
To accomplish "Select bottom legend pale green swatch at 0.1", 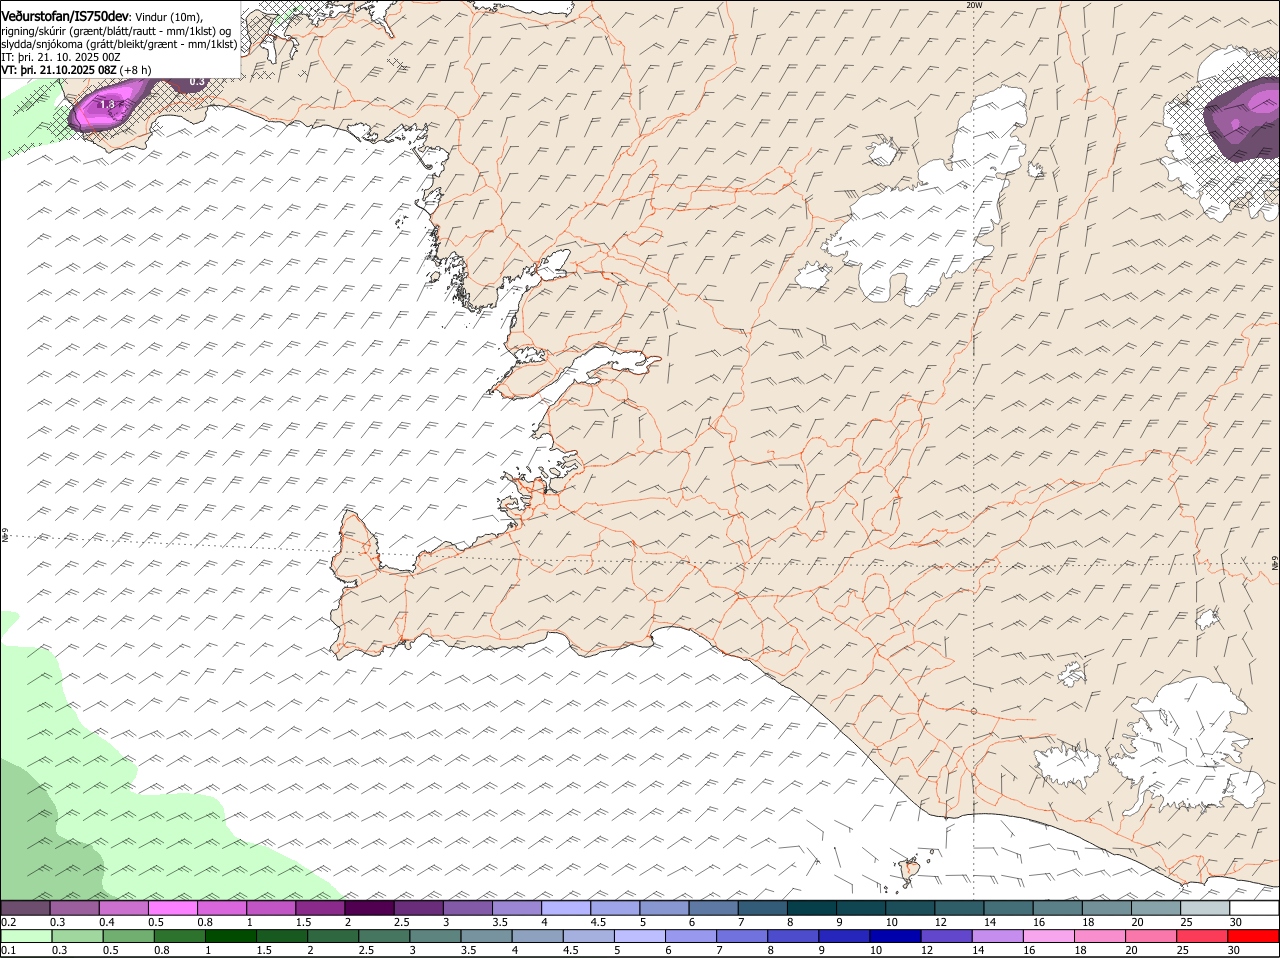I will (26, 936).
